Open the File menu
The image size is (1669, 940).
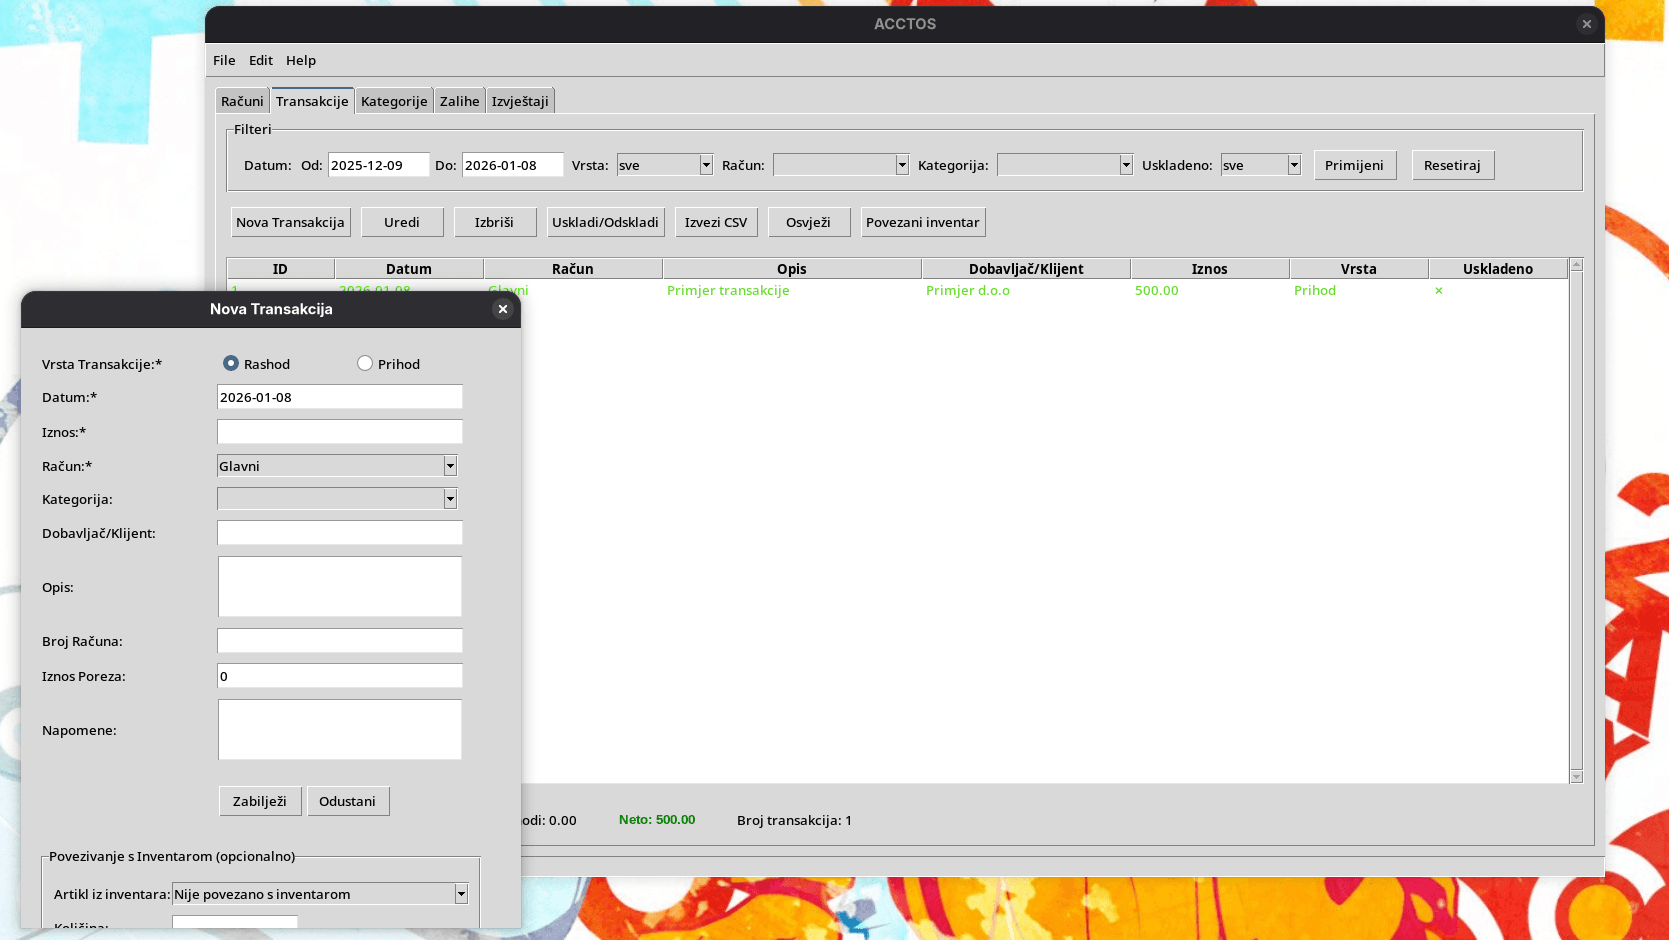(224, 60)
